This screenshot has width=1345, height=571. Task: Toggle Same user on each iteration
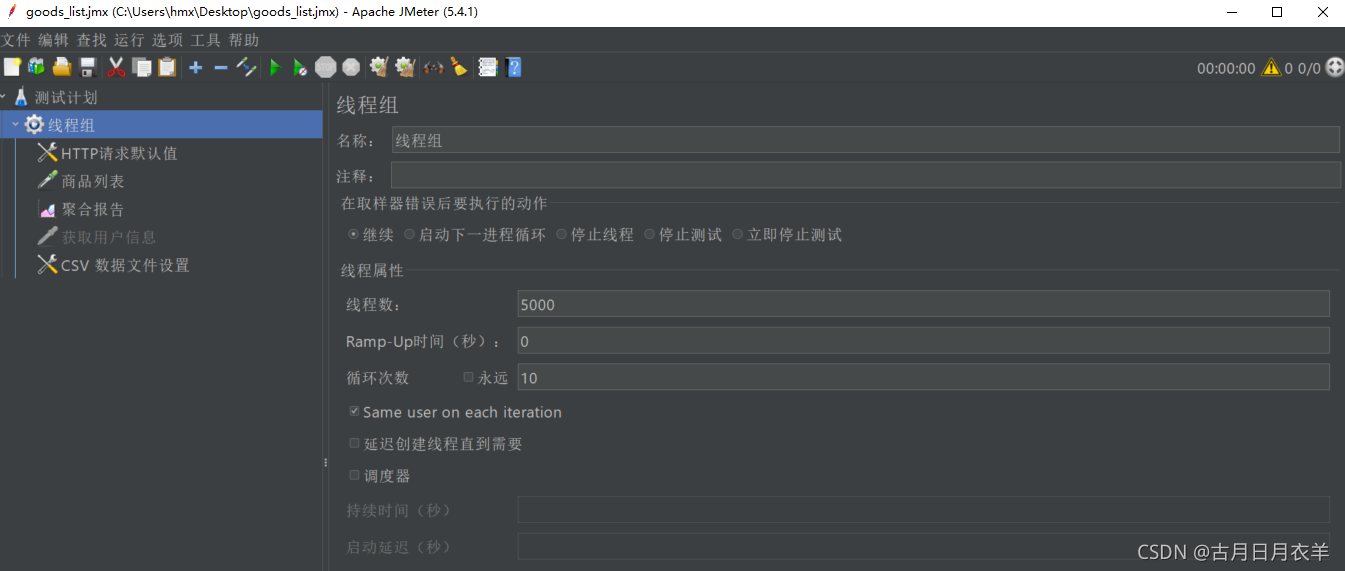(354, 411)
